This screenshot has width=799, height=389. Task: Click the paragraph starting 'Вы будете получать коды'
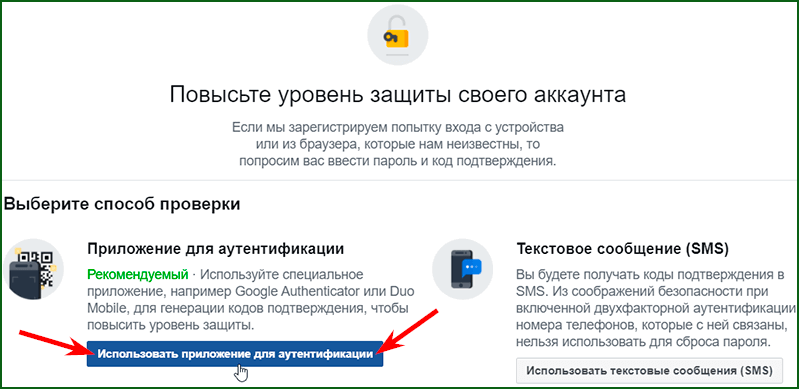click(x=656, y=308)
